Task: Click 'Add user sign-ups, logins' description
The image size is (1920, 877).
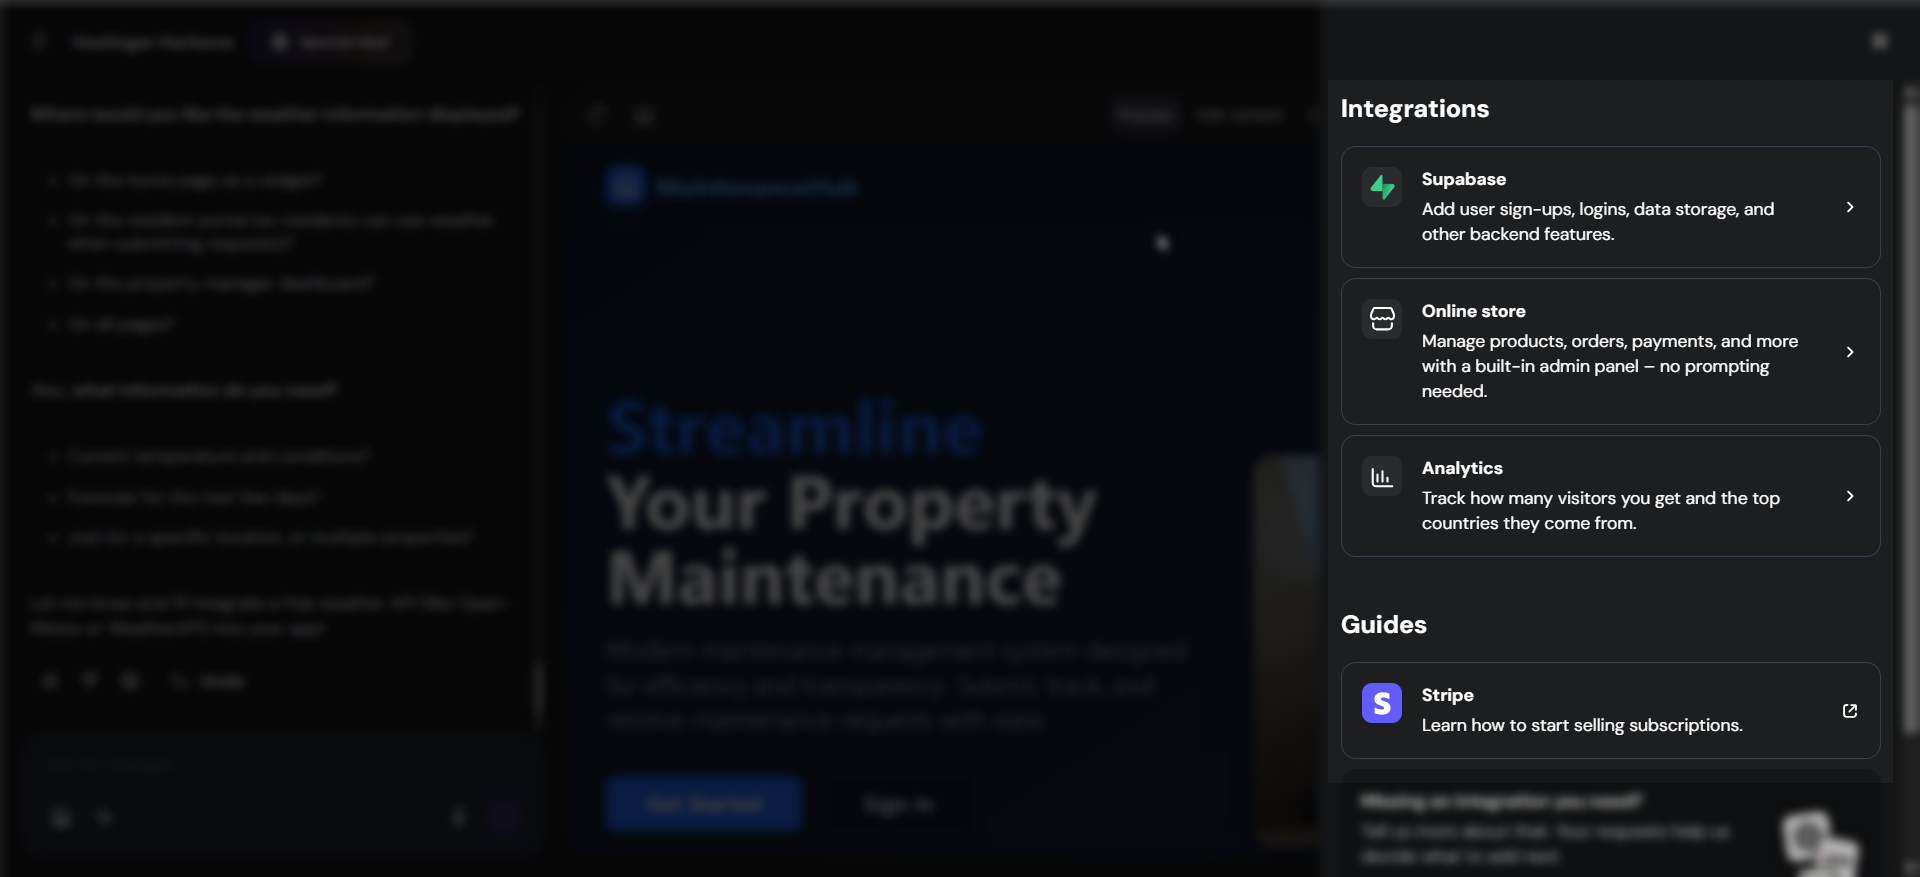Action: 1598,221
